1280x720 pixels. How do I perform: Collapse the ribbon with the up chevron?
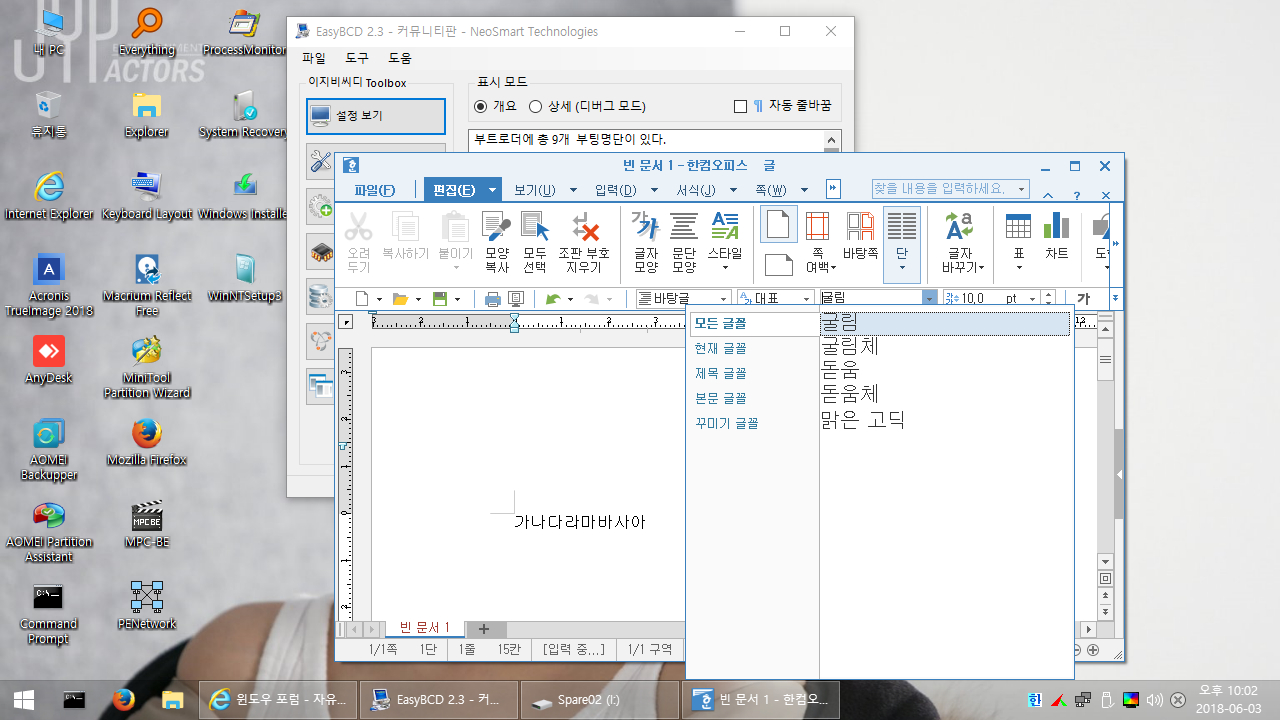pos(1048,195)
